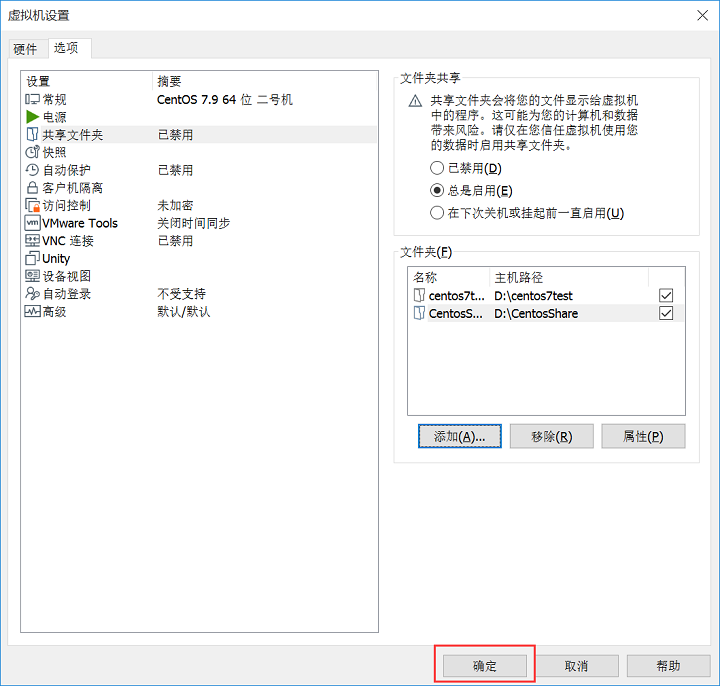
Task: Click the folder icon beside centos7t...
Action: [419, 295]
